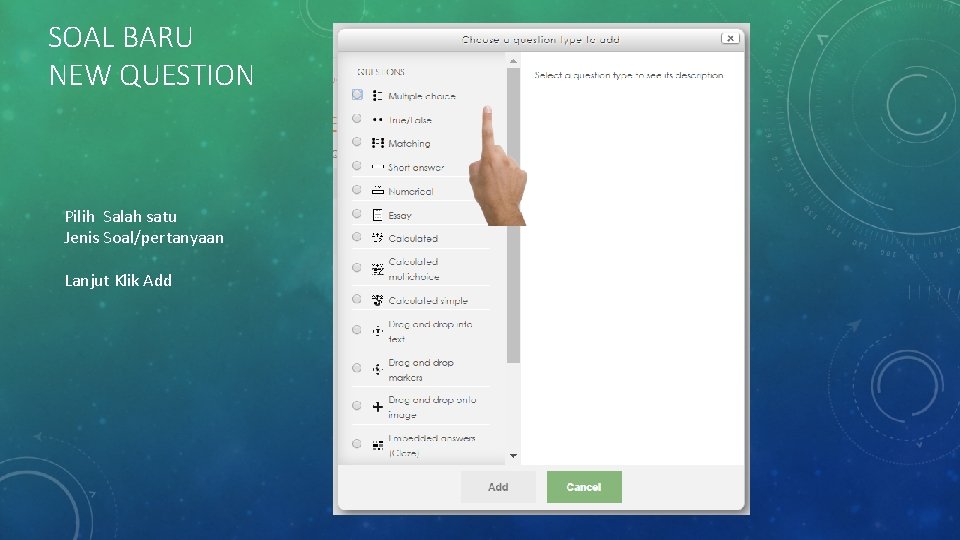Click the Drag and drop onto image icon

pos(378,407)
